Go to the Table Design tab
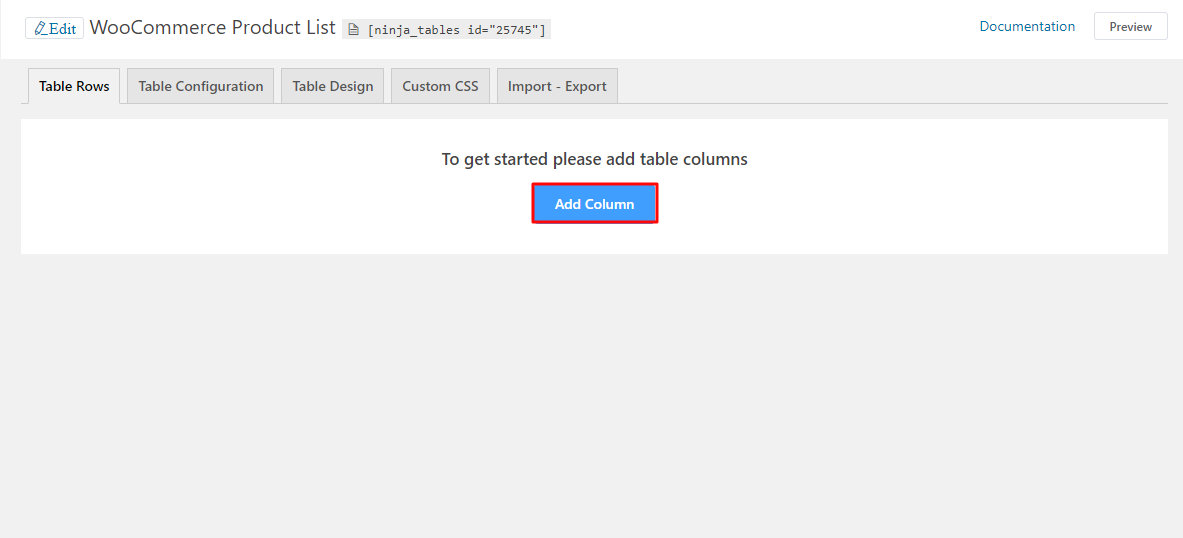 pyautogui.click(x=332, y=86)
